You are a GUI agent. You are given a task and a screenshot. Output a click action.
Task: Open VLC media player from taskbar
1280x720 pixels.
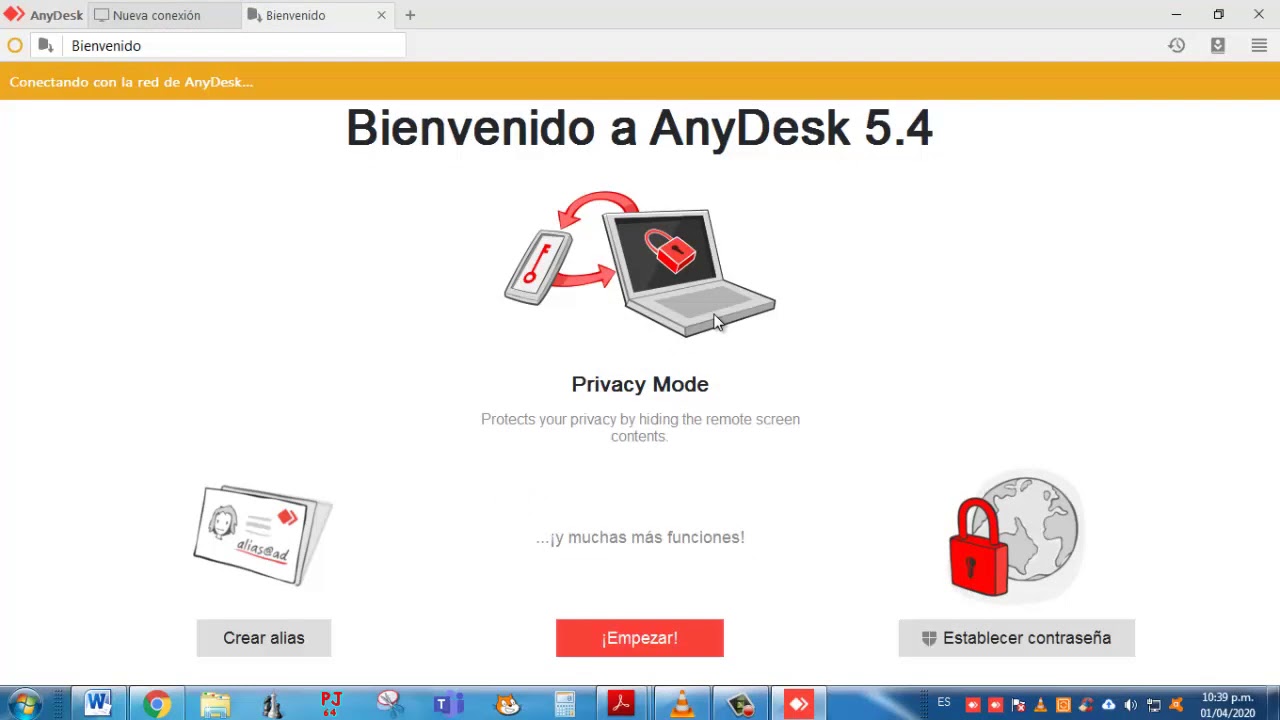pyautogui.click(x=682, y=704)
